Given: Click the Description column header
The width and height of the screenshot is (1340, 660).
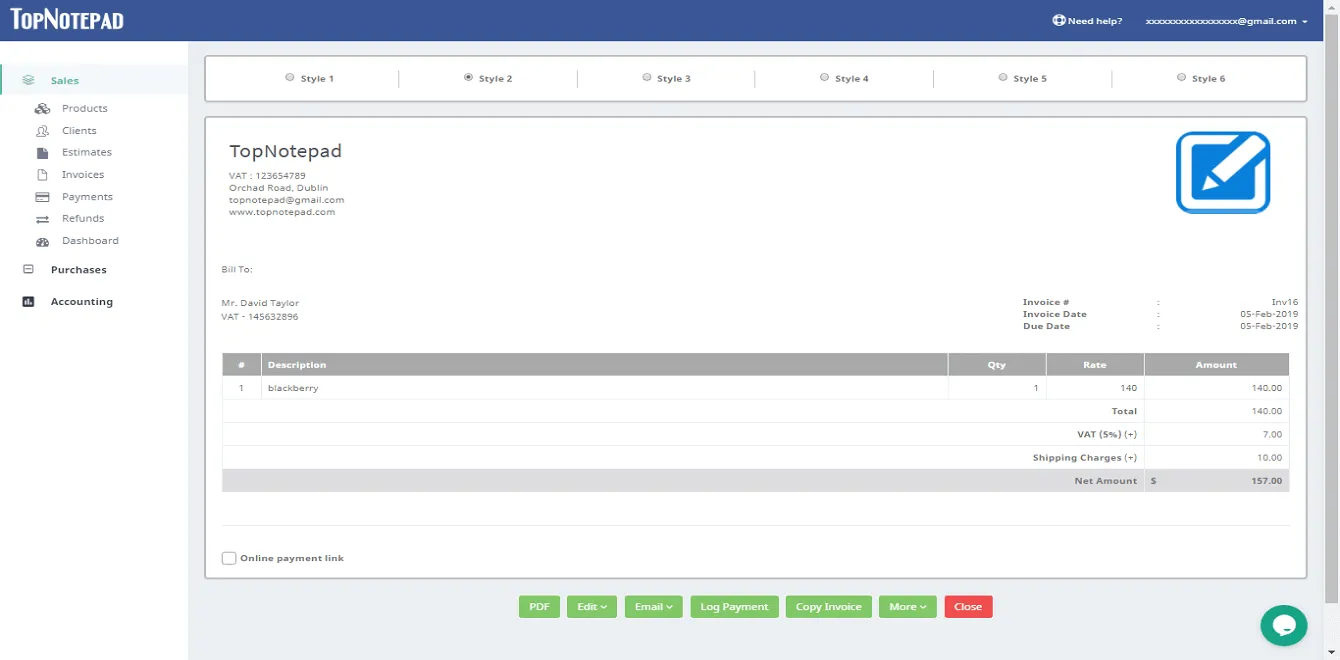Looking at the screenshot, I should point(604,365).
